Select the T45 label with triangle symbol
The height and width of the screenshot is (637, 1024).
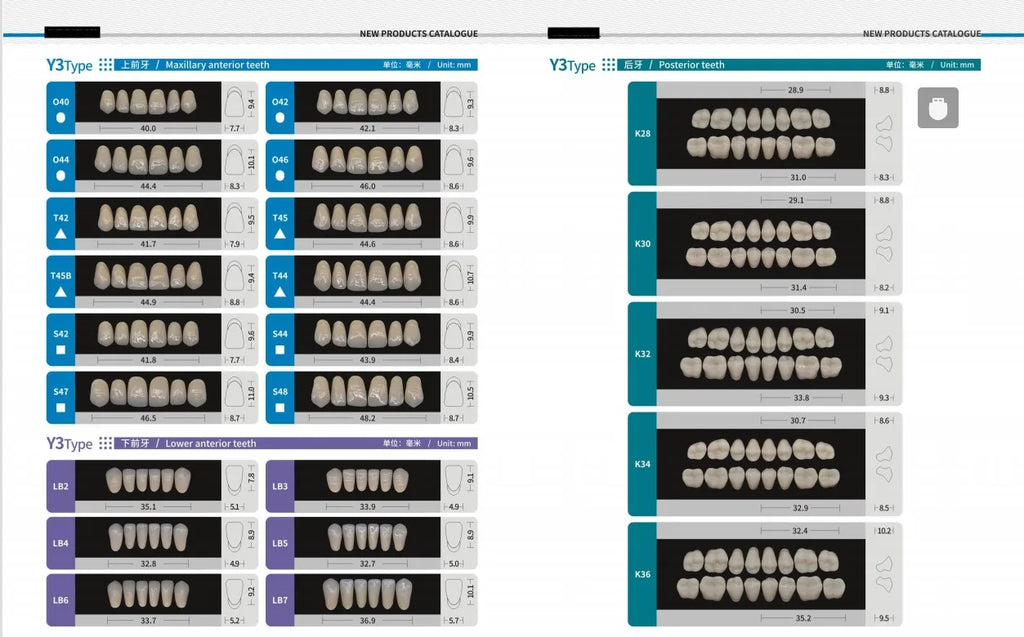pos(280,224)
